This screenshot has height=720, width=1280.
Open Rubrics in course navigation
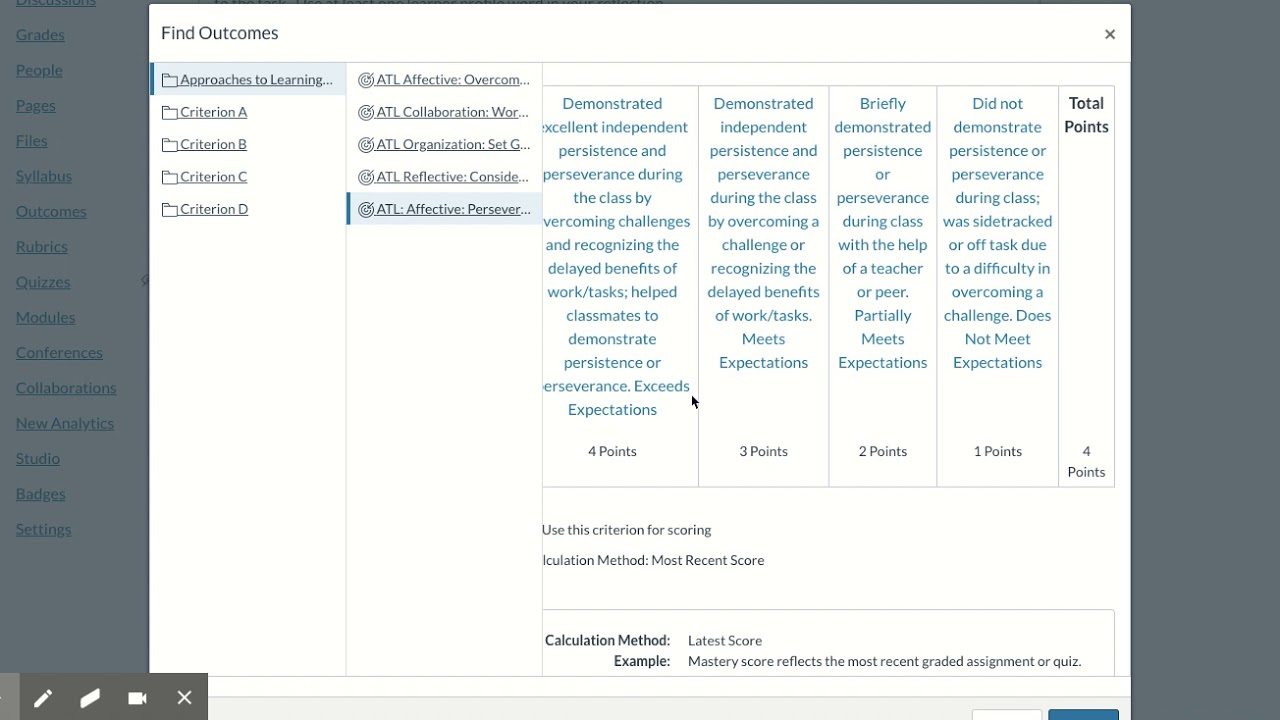(x=42, y=246)
